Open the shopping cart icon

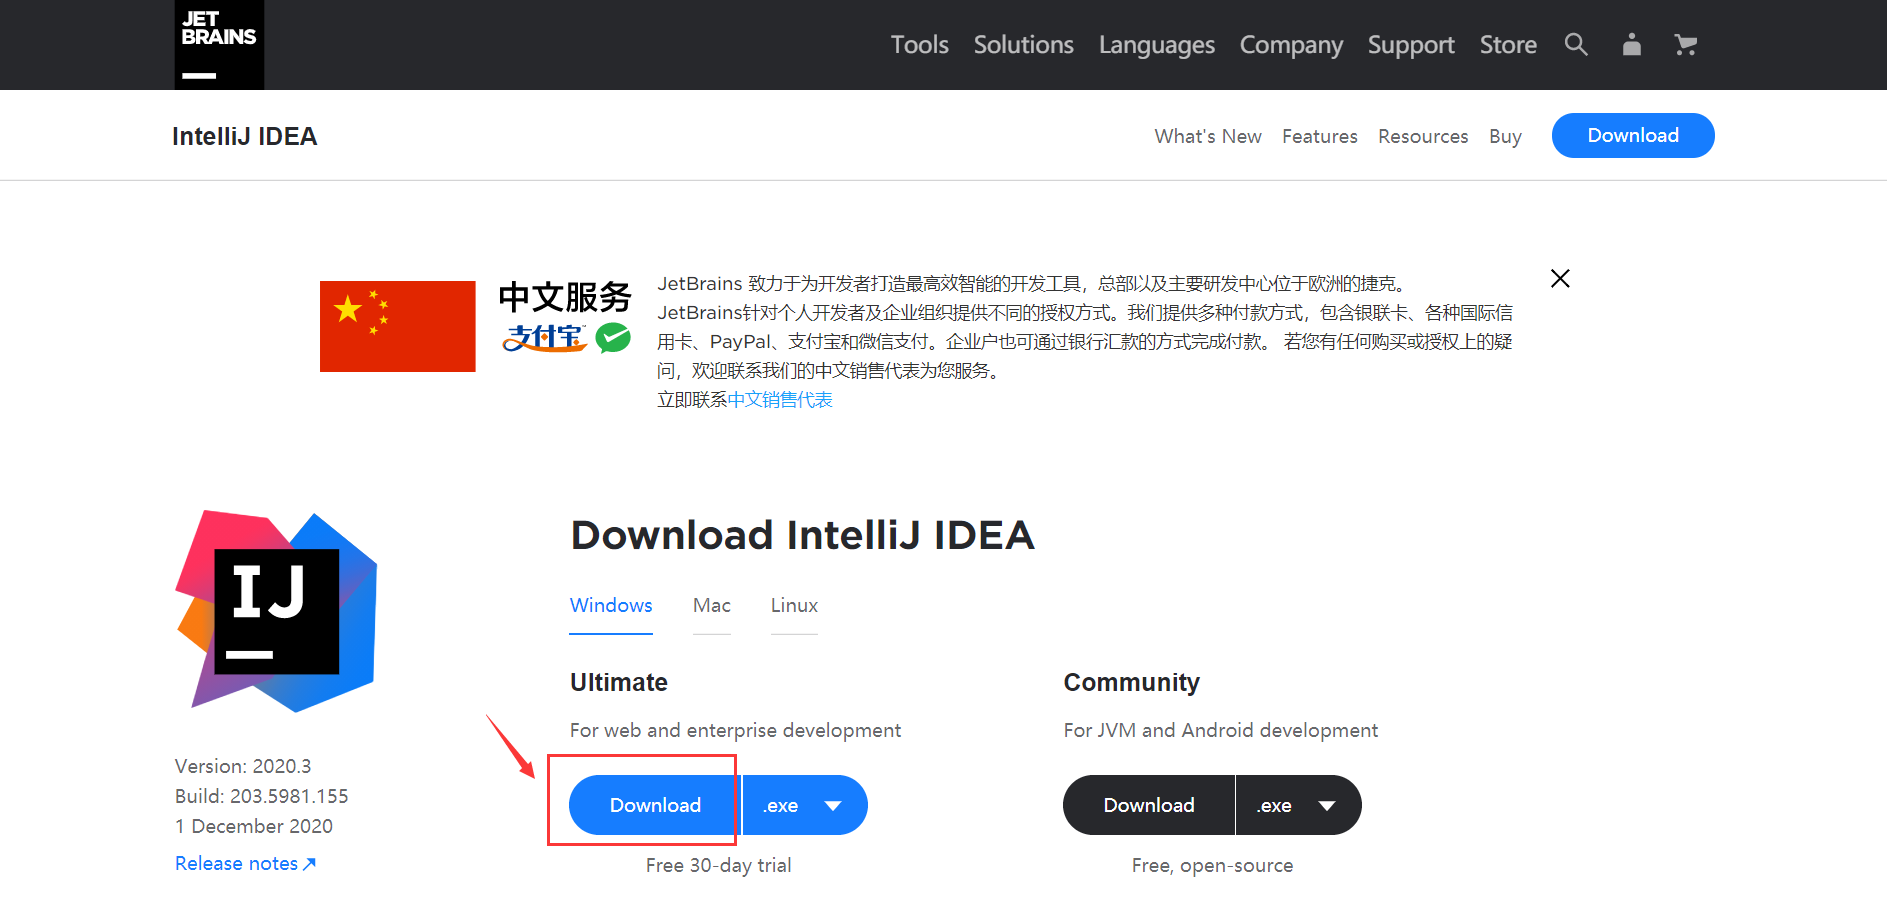point(1686,44)
